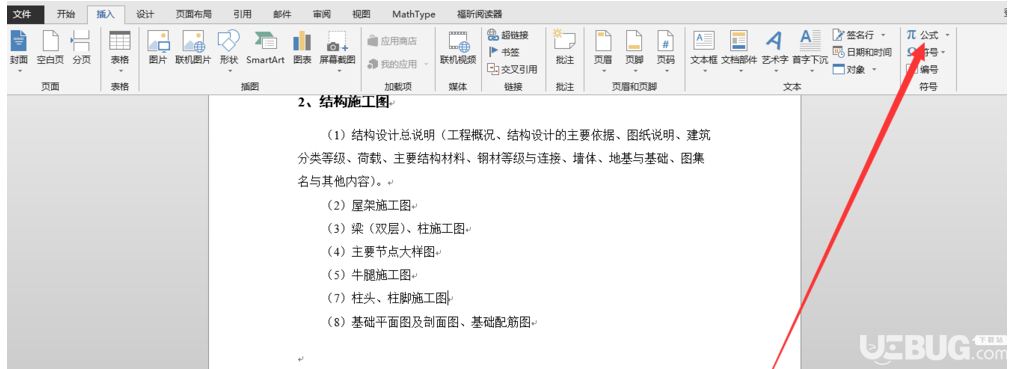Insert an object (对象)
Screen dimensions: 1009x369
click(x=849, y=70)
